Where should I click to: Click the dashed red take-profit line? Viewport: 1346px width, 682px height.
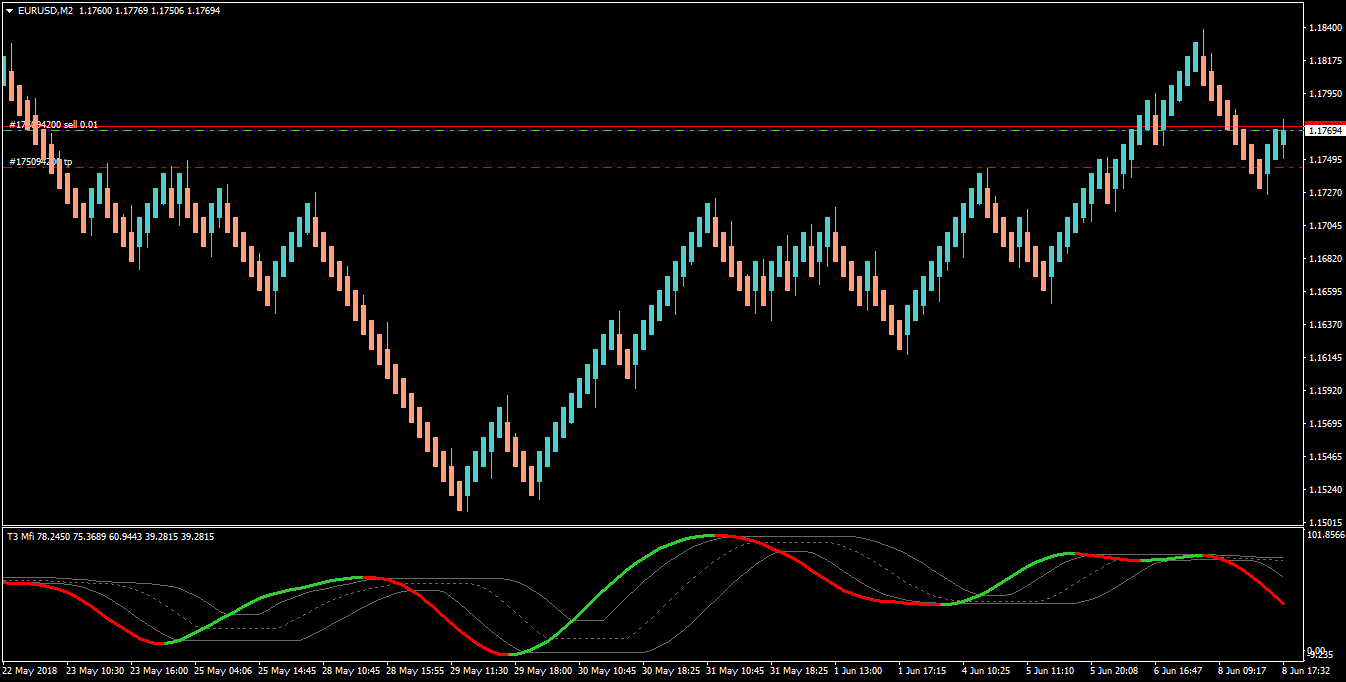coord(650,167)
